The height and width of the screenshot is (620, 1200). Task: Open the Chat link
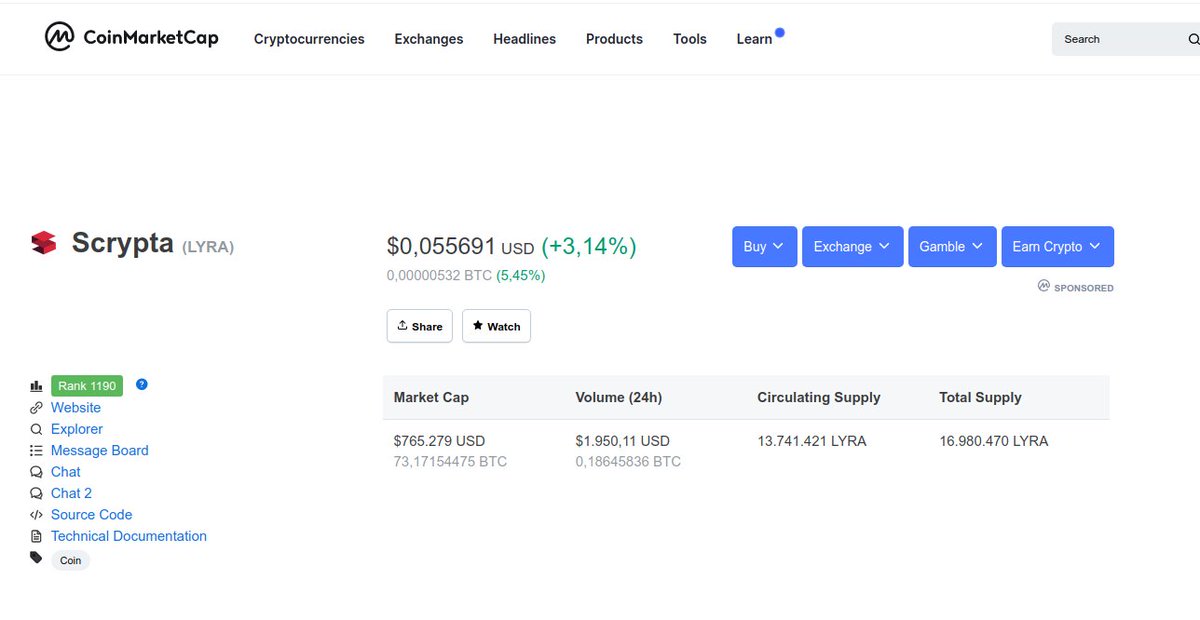tap(66, 472)
